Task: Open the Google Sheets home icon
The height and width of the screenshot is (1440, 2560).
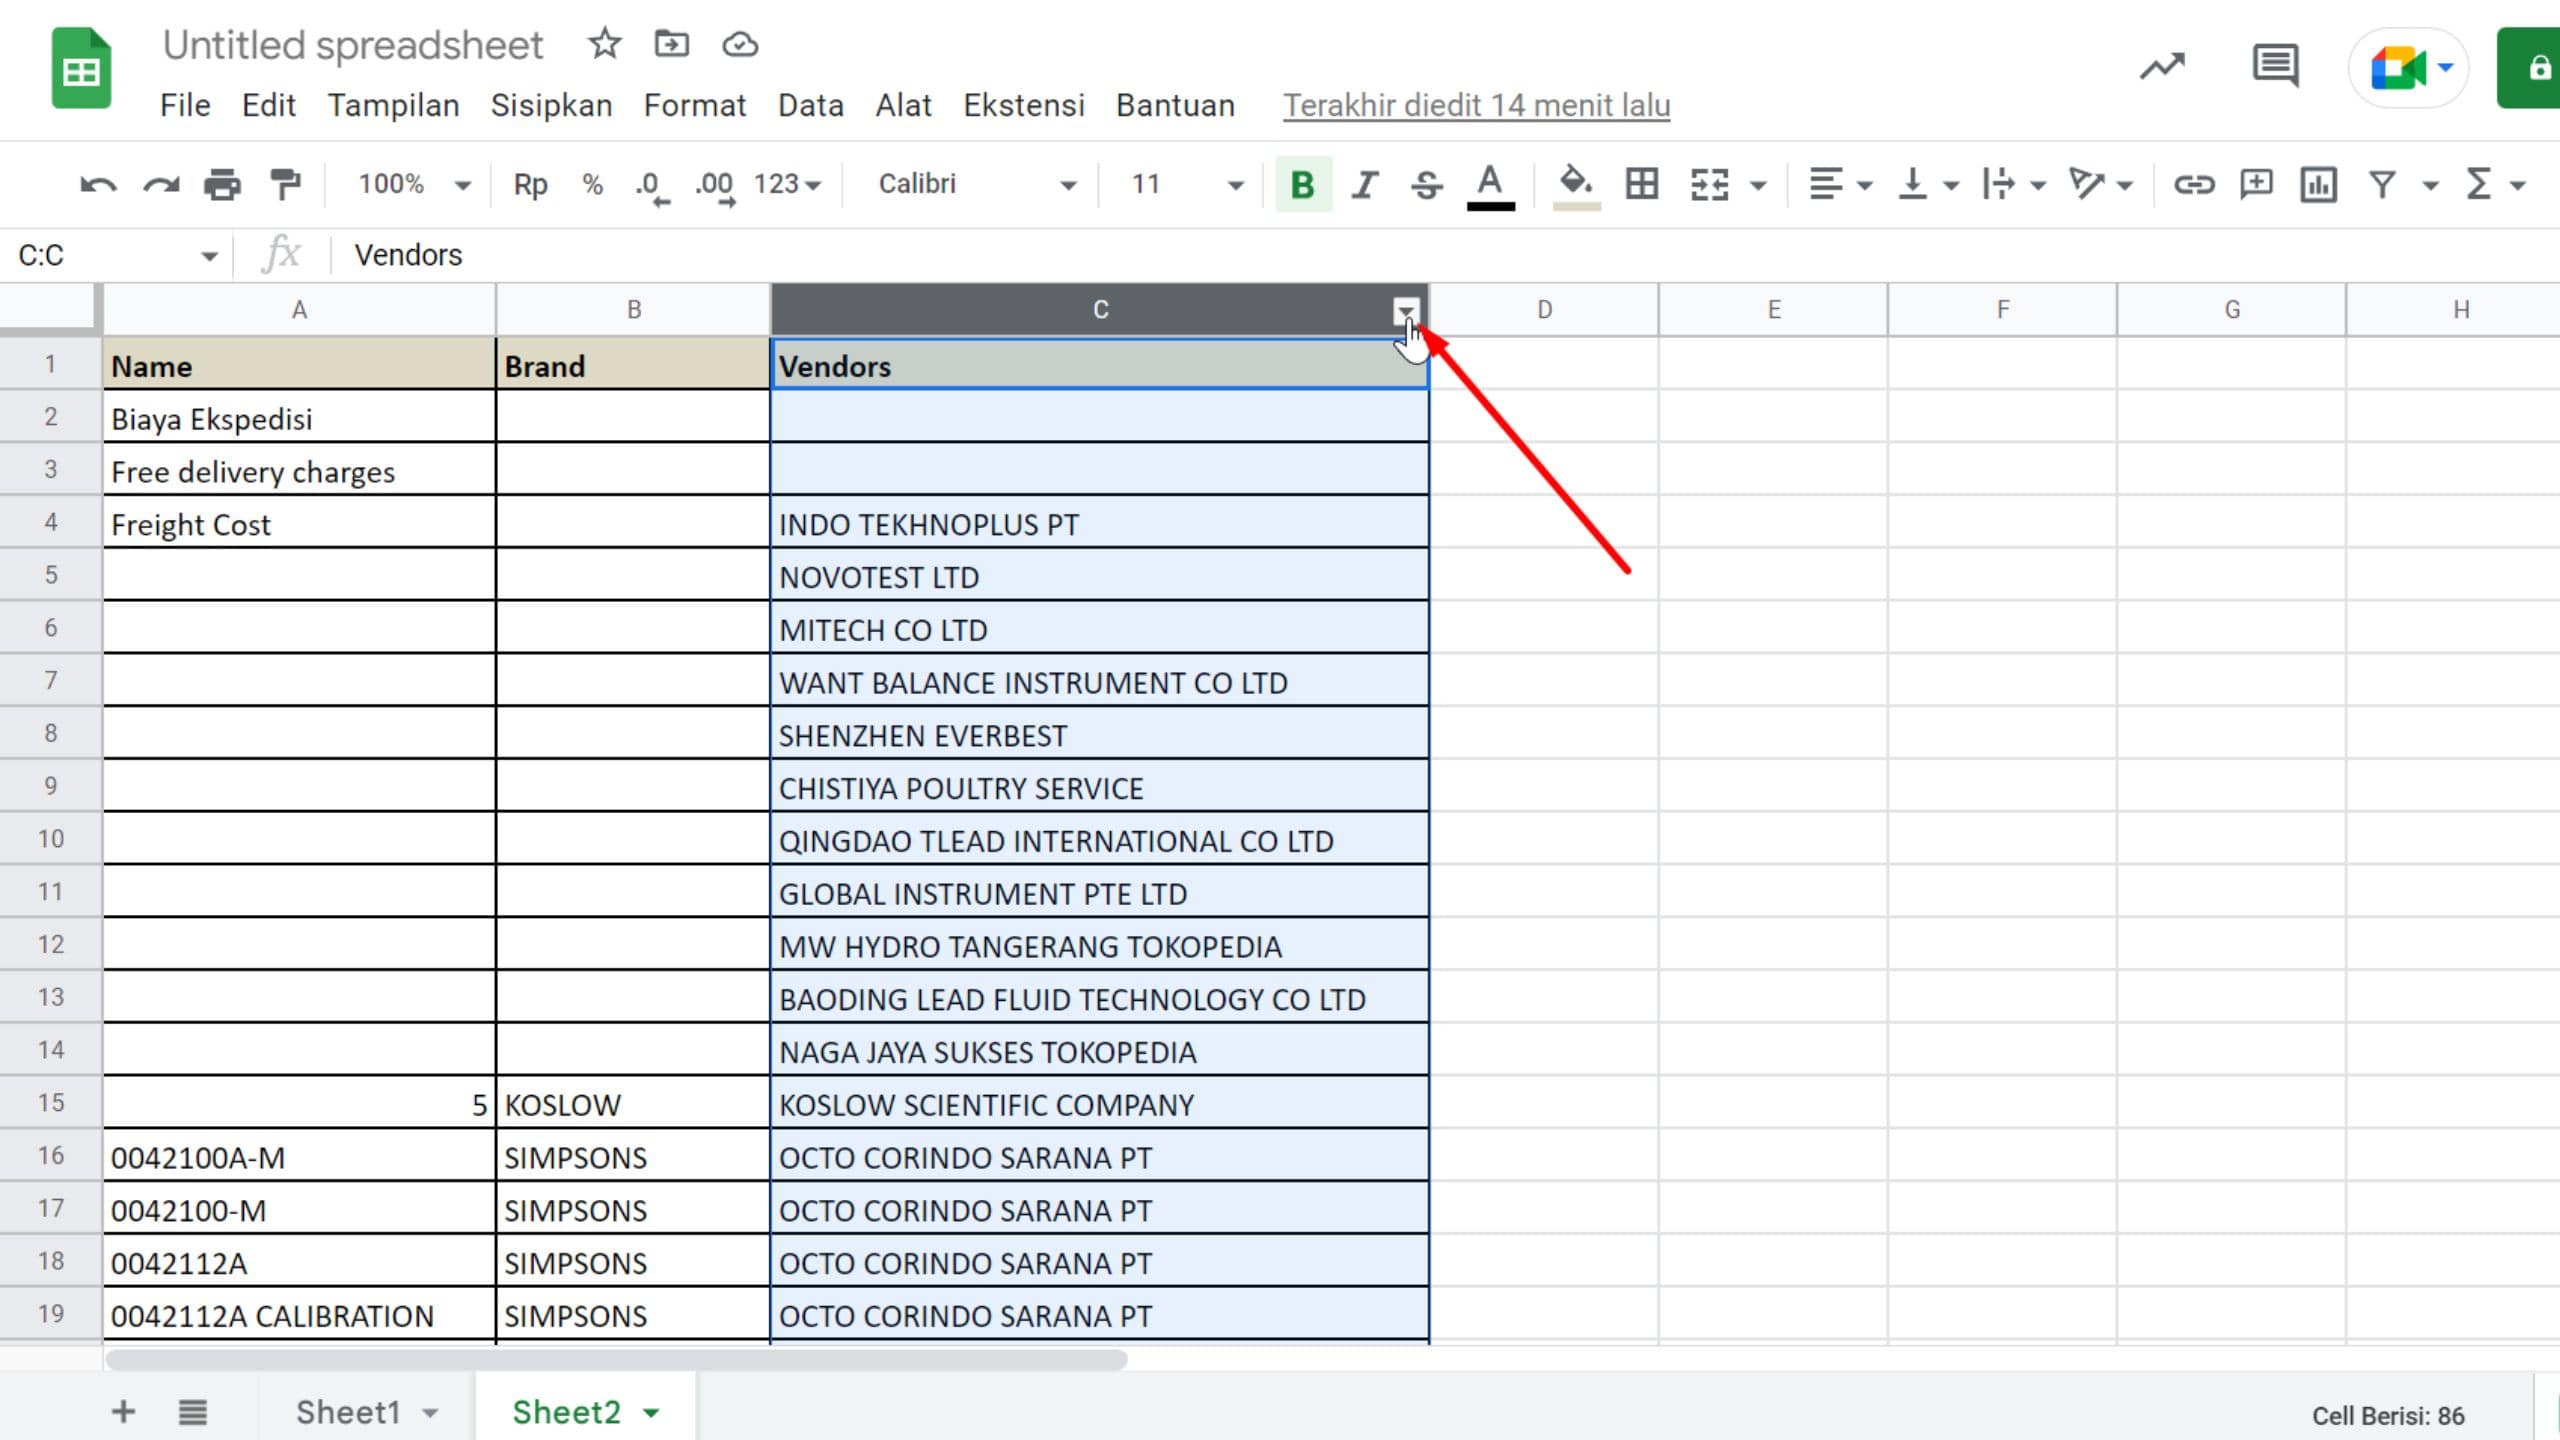Action: coord(81,68)
